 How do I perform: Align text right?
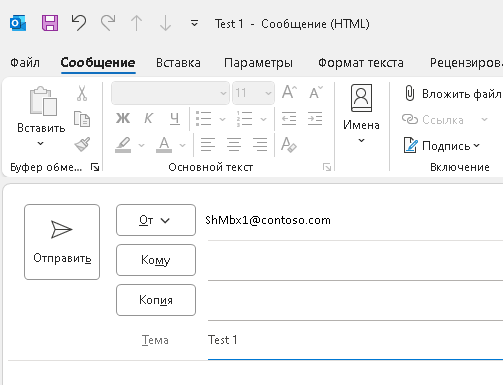click(x=260, y=145)
